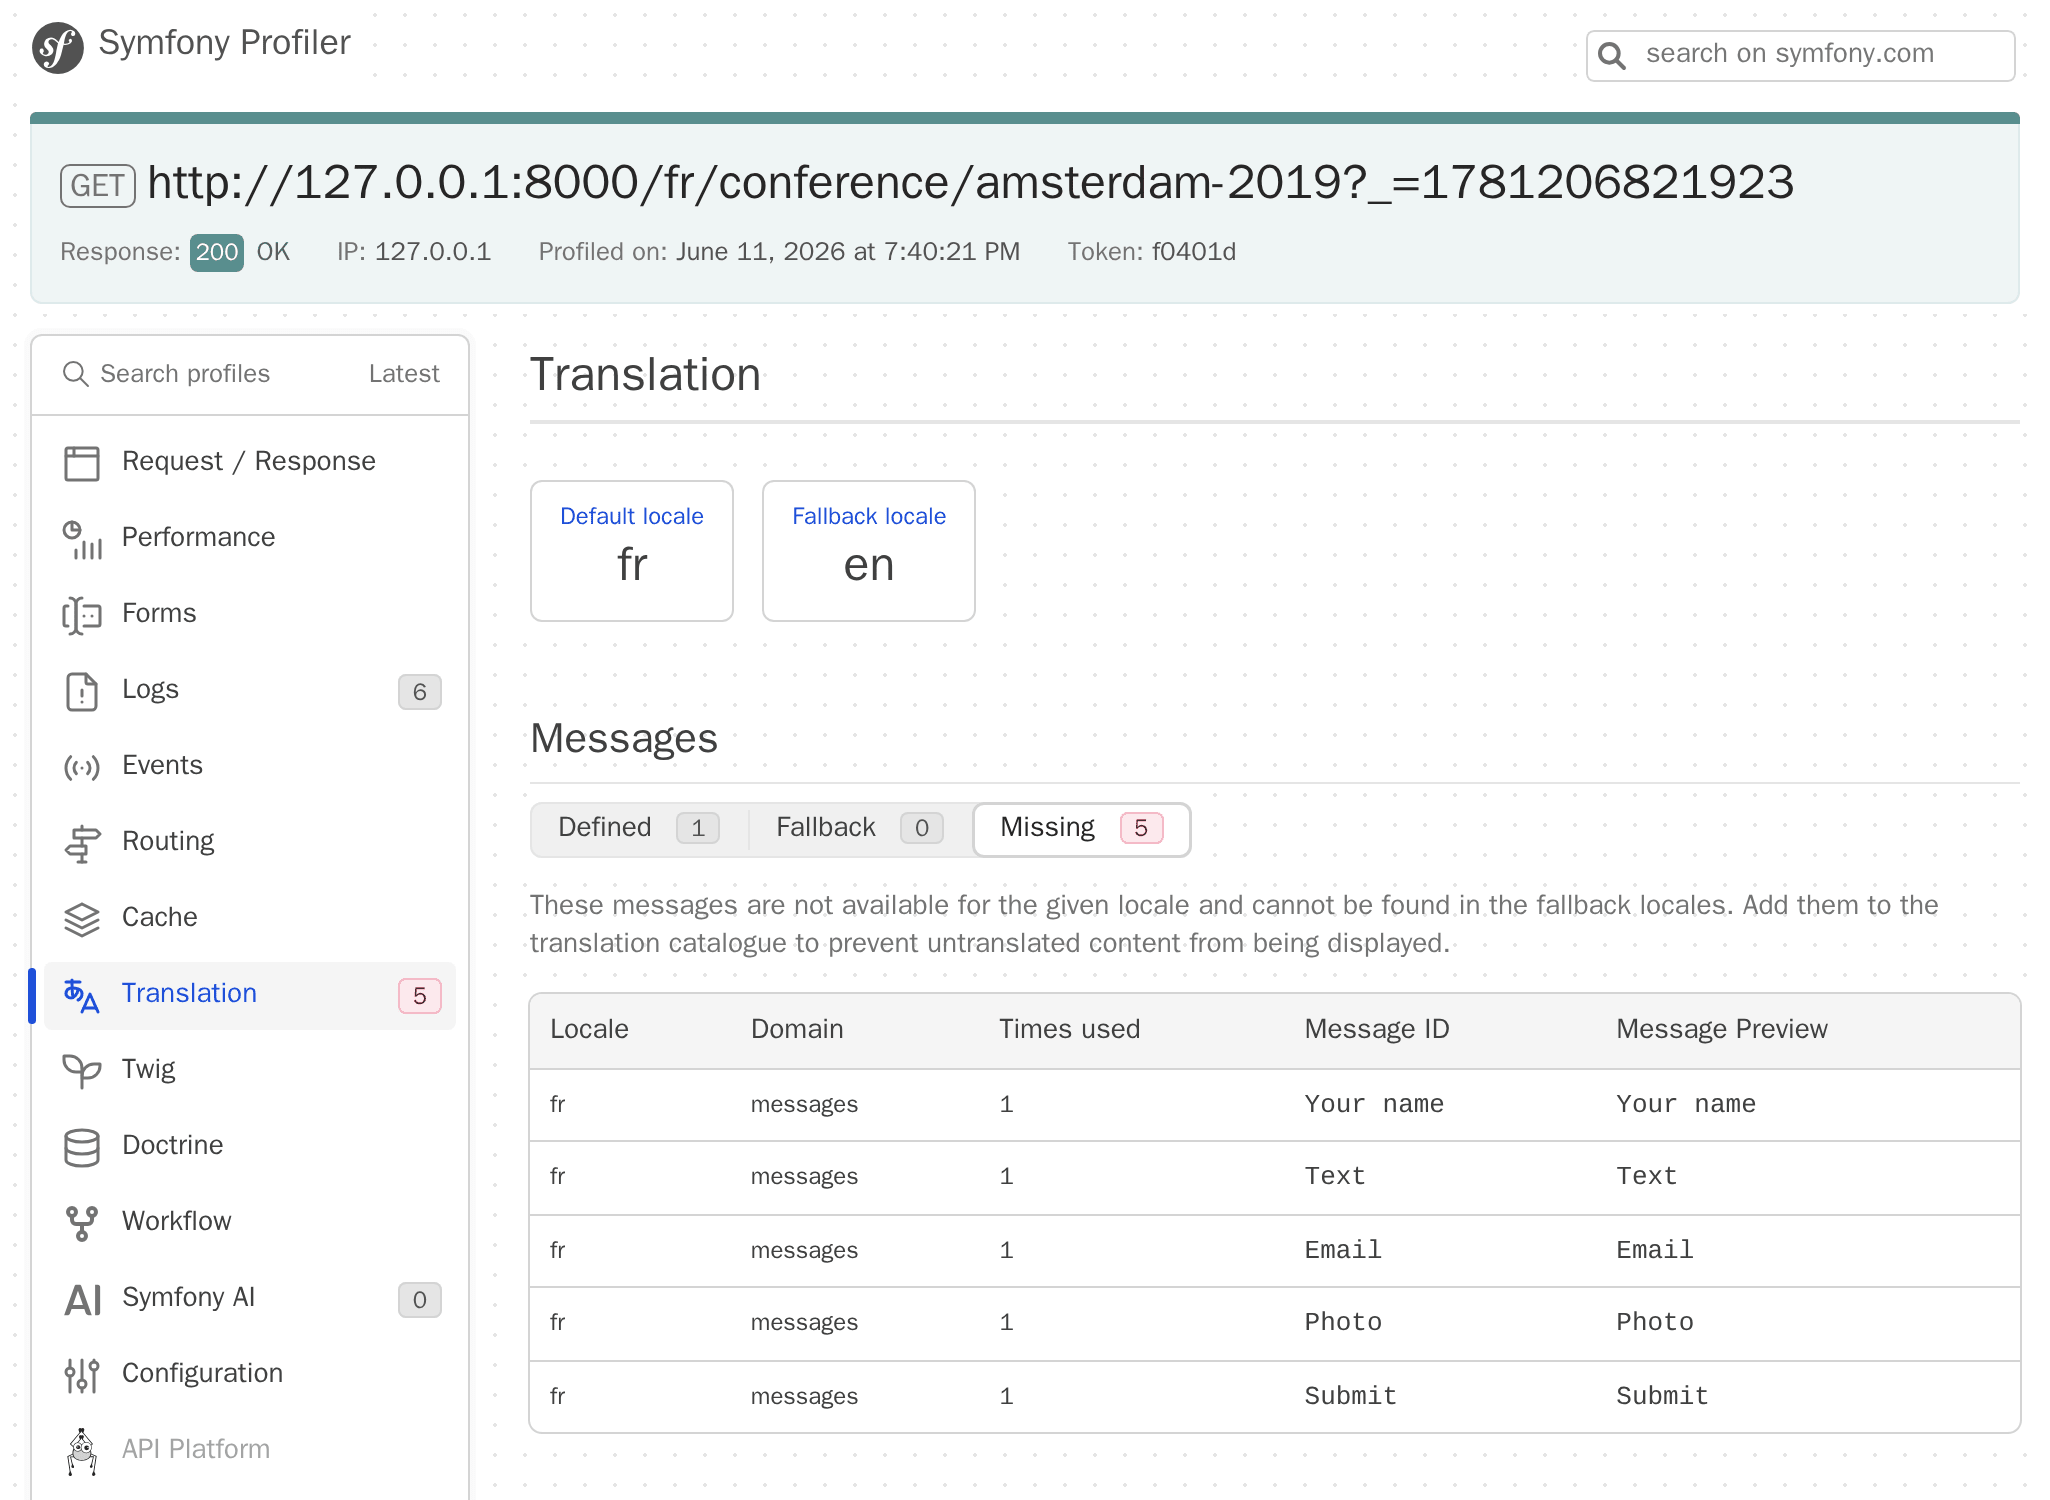This screenshot has width=2050, height=1500.
Task: Click IP address 127.0.0.1 text
Action: tap(432, 252)
